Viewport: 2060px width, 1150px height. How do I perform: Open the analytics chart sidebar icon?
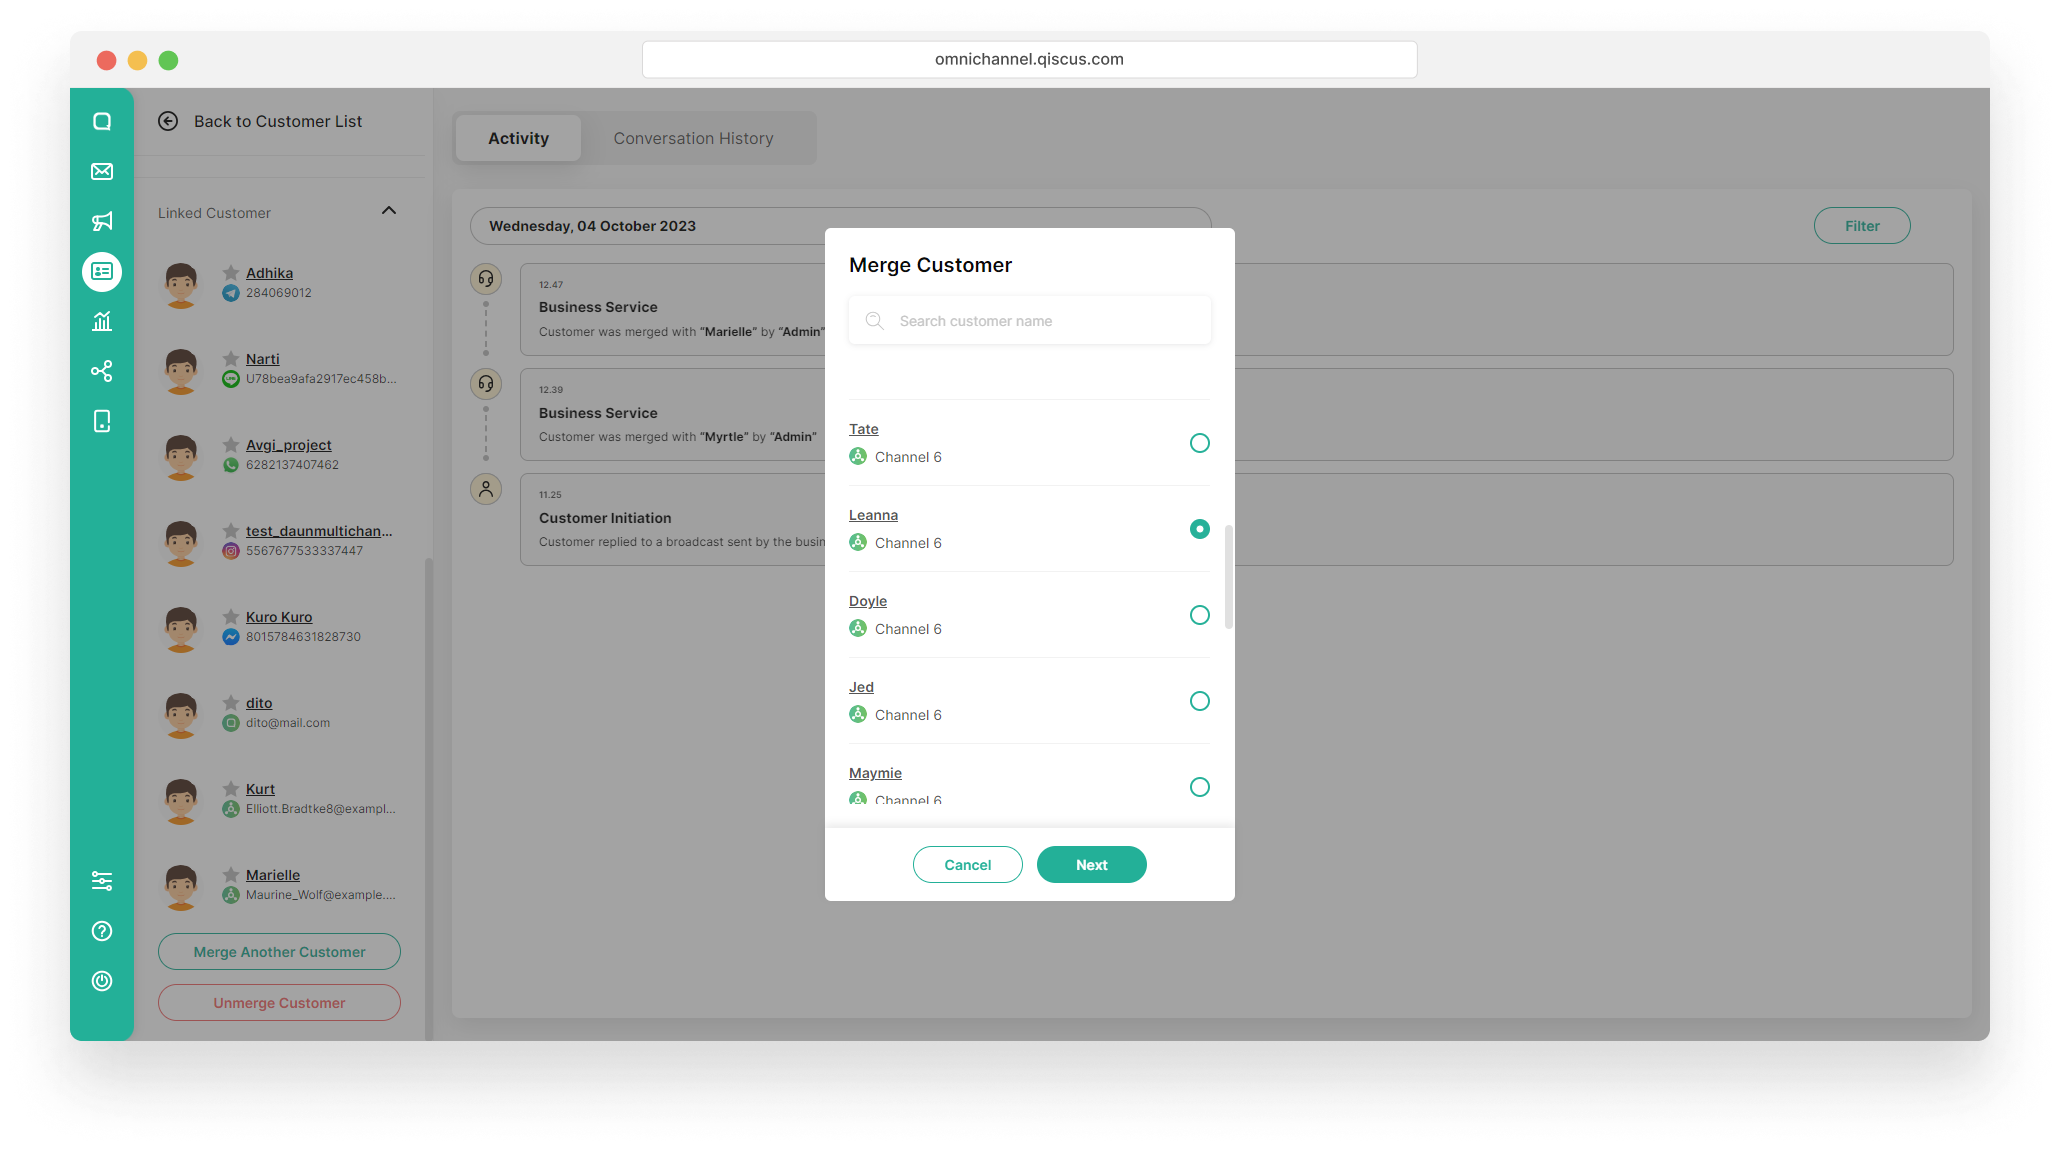[102, 322]
